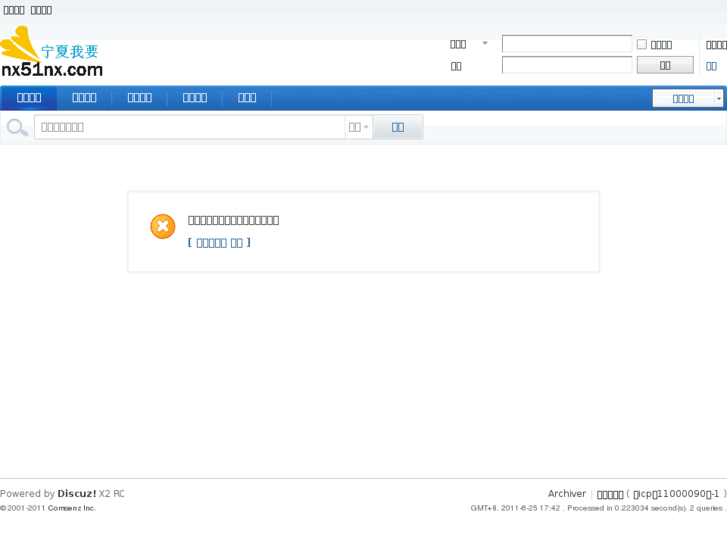Select the first highlighted tab in the blue navigation bar
The image size is (727, 545).
coord(29,97)
